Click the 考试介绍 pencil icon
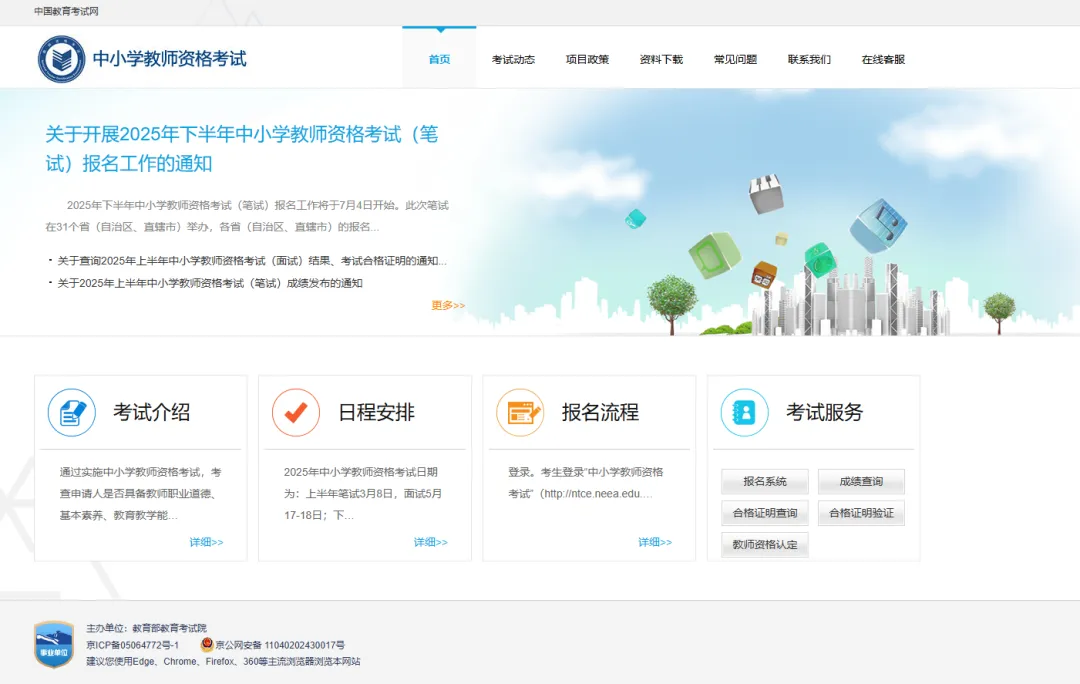The image size is (1080, 684). [x=70, y=413]
